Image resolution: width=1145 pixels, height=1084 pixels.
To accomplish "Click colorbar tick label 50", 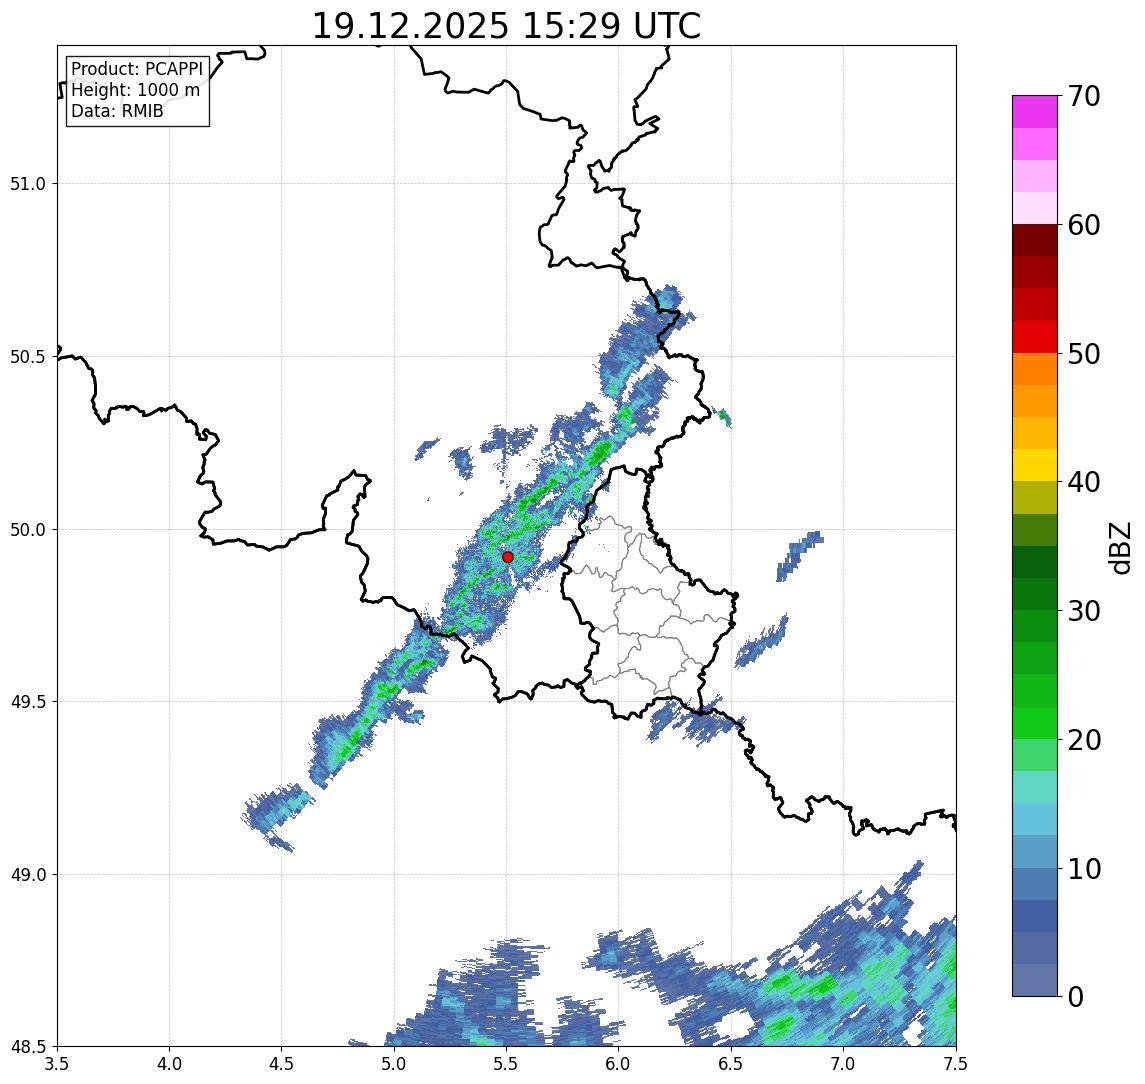I will 1084,354.
